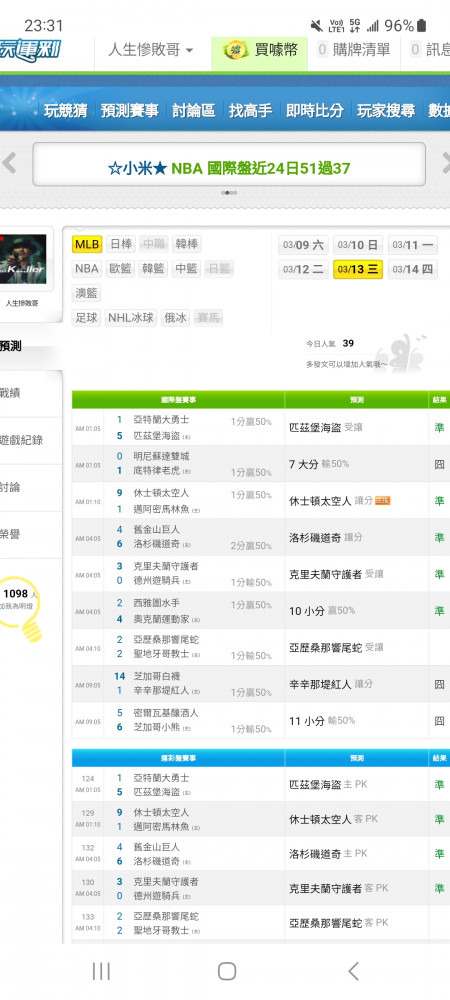
Task: Click the 國際盤賽事 table header
Action: point(178,400)
